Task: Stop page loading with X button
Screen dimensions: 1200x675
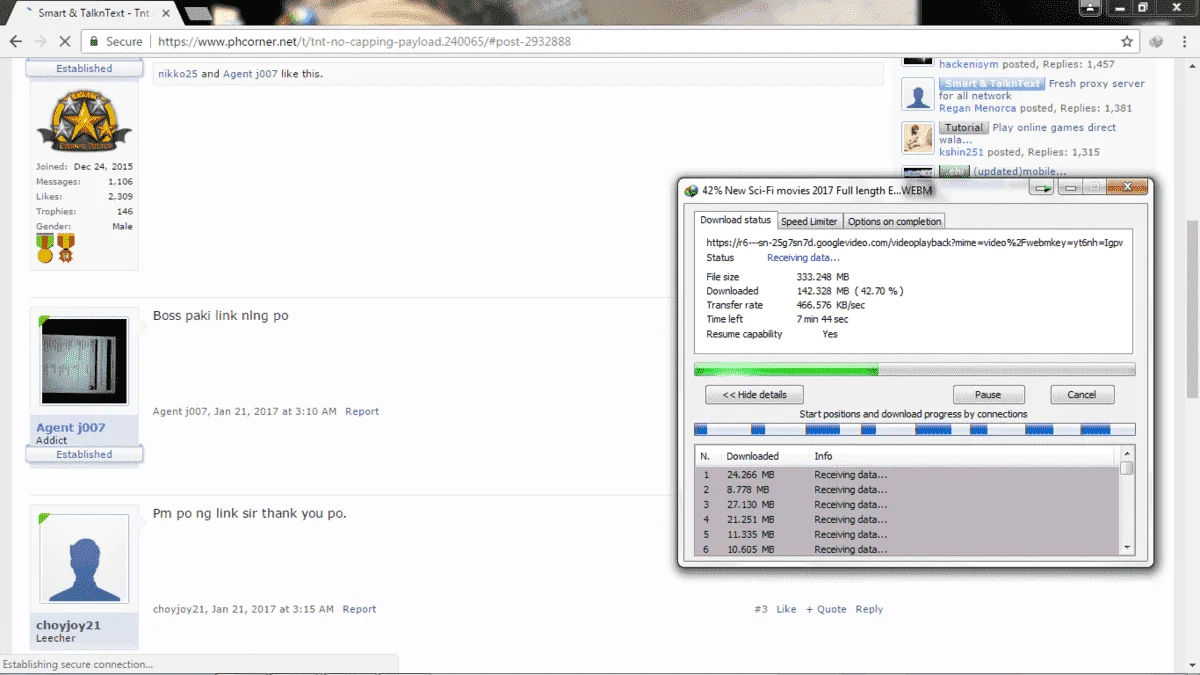Action: pos(65,42)
